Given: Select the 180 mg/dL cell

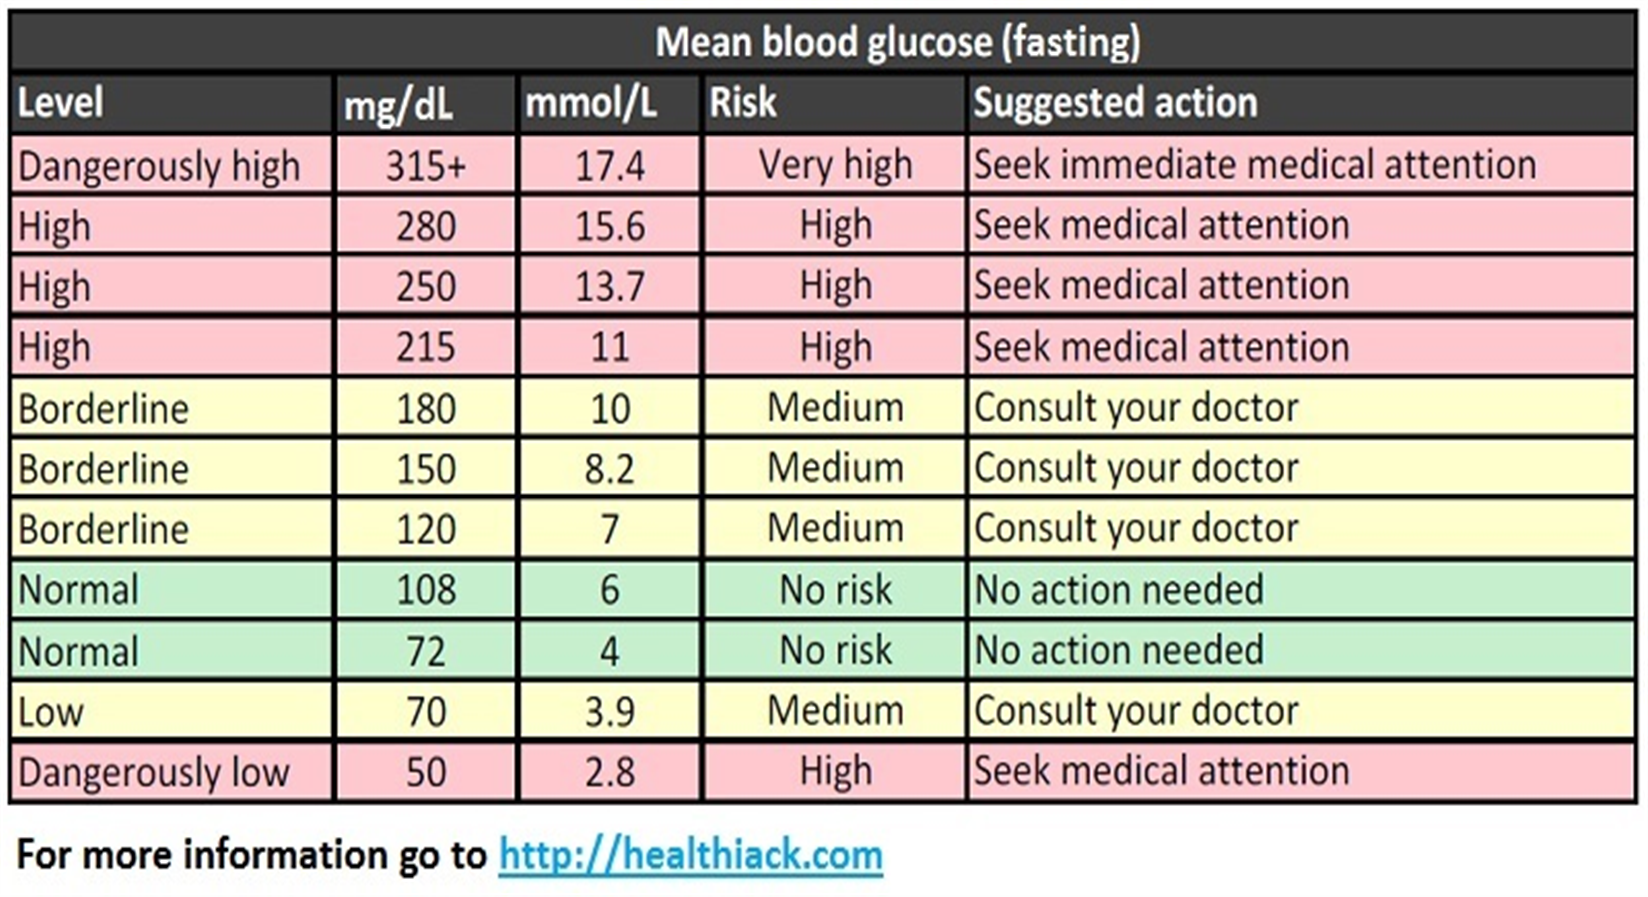Looking at the screenshot, I should [x=426, y=409].
